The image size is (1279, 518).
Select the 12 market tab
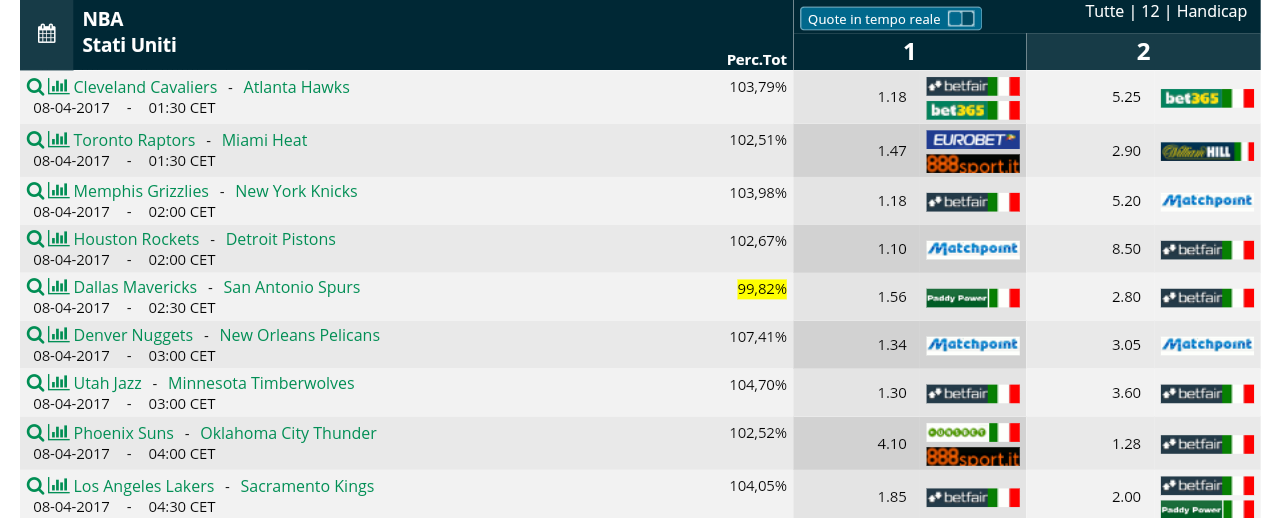point(1150,12)
